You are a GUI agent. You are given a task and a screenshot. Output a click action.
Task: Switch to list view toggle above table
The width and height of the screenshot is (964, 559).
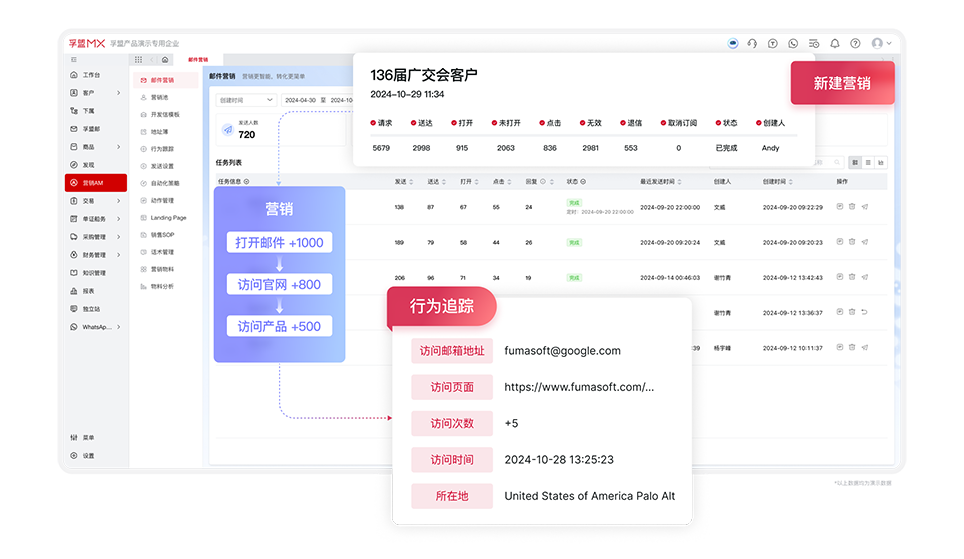[868, 162]
